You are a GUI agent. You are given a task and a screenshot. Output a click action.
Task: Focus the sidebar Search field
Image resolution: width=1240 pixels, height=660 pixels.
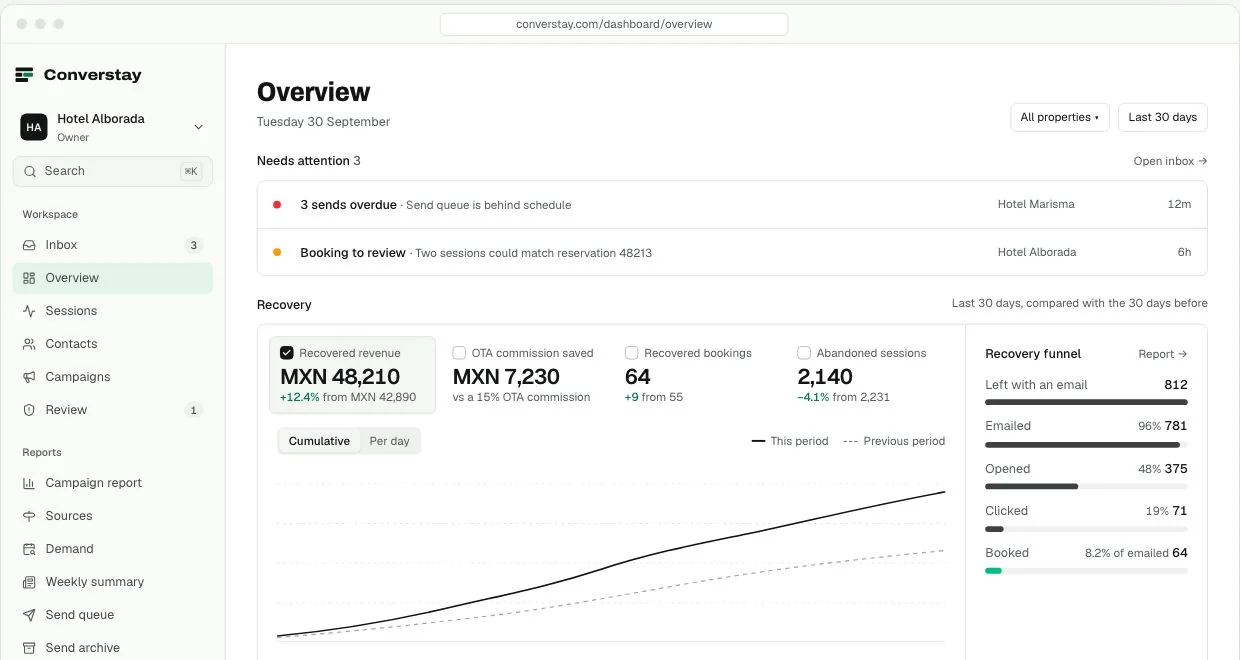113,171
